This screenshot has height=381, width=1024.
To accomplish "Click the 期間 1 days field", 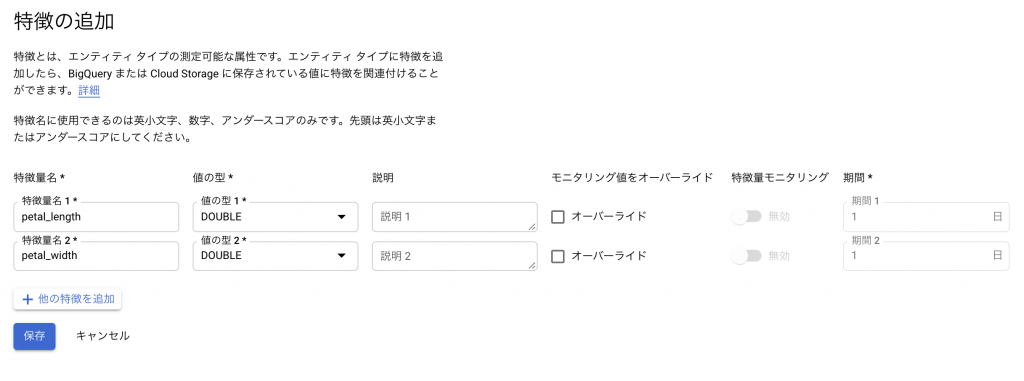I will click(x=926, y=217).
